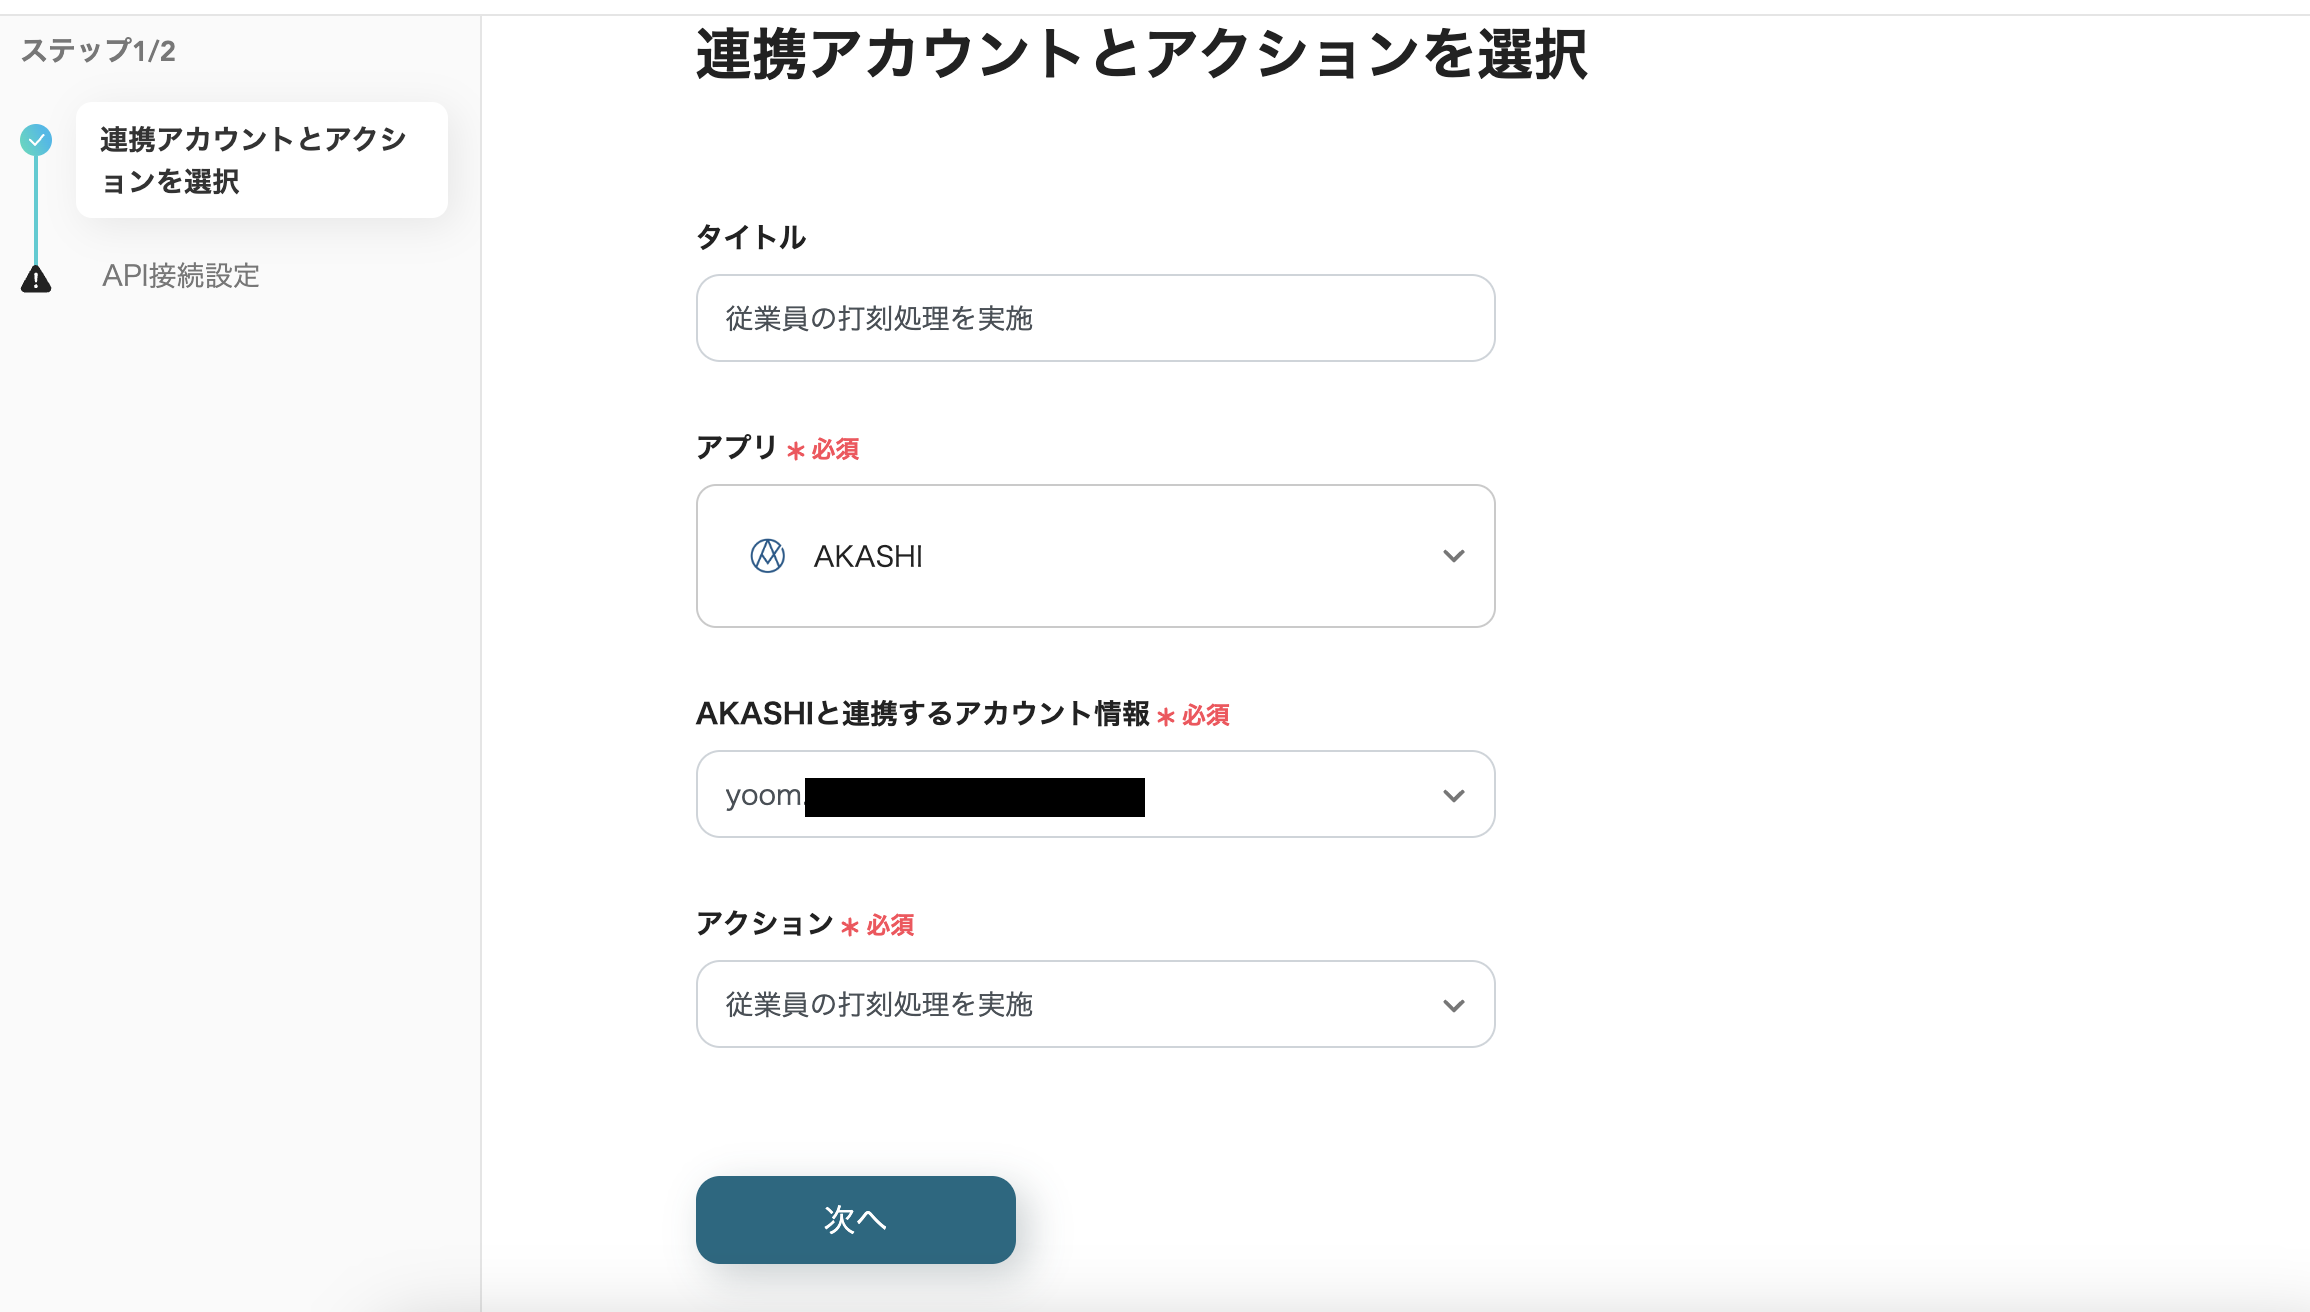Open the AKASHI account selection dropdown
Viewport: 2310px width, 1312px height.
[1095, 795]
